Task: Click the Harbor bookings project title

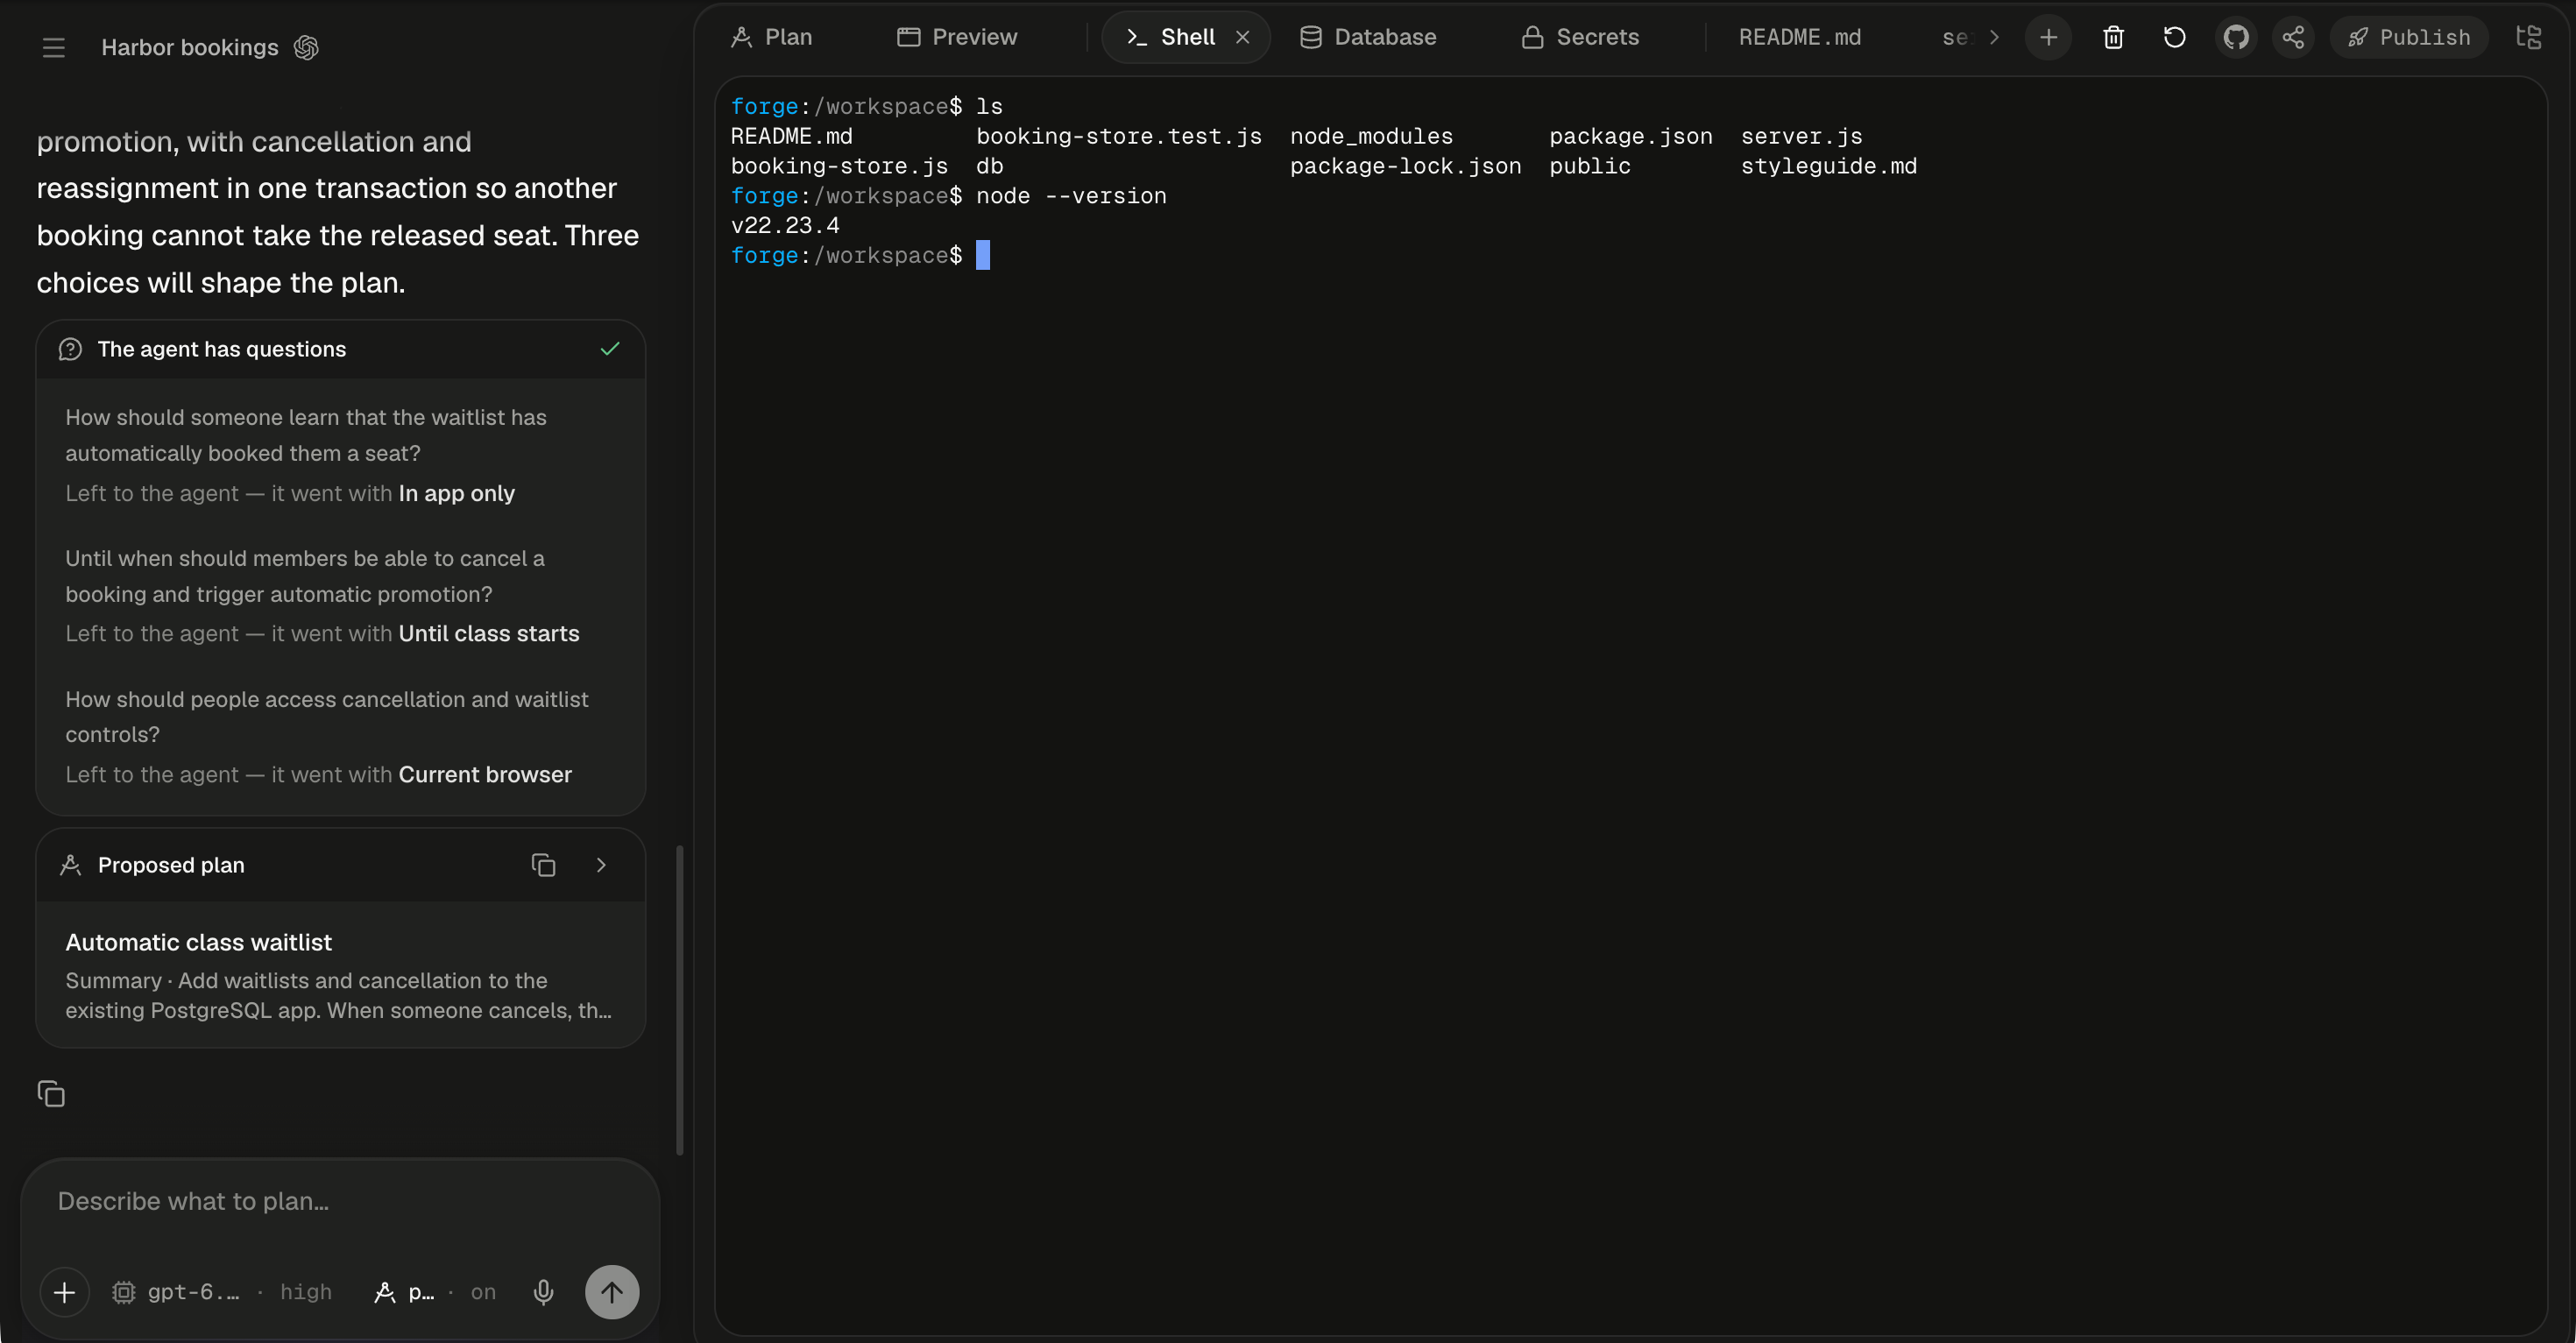Action: pos(190,47)
